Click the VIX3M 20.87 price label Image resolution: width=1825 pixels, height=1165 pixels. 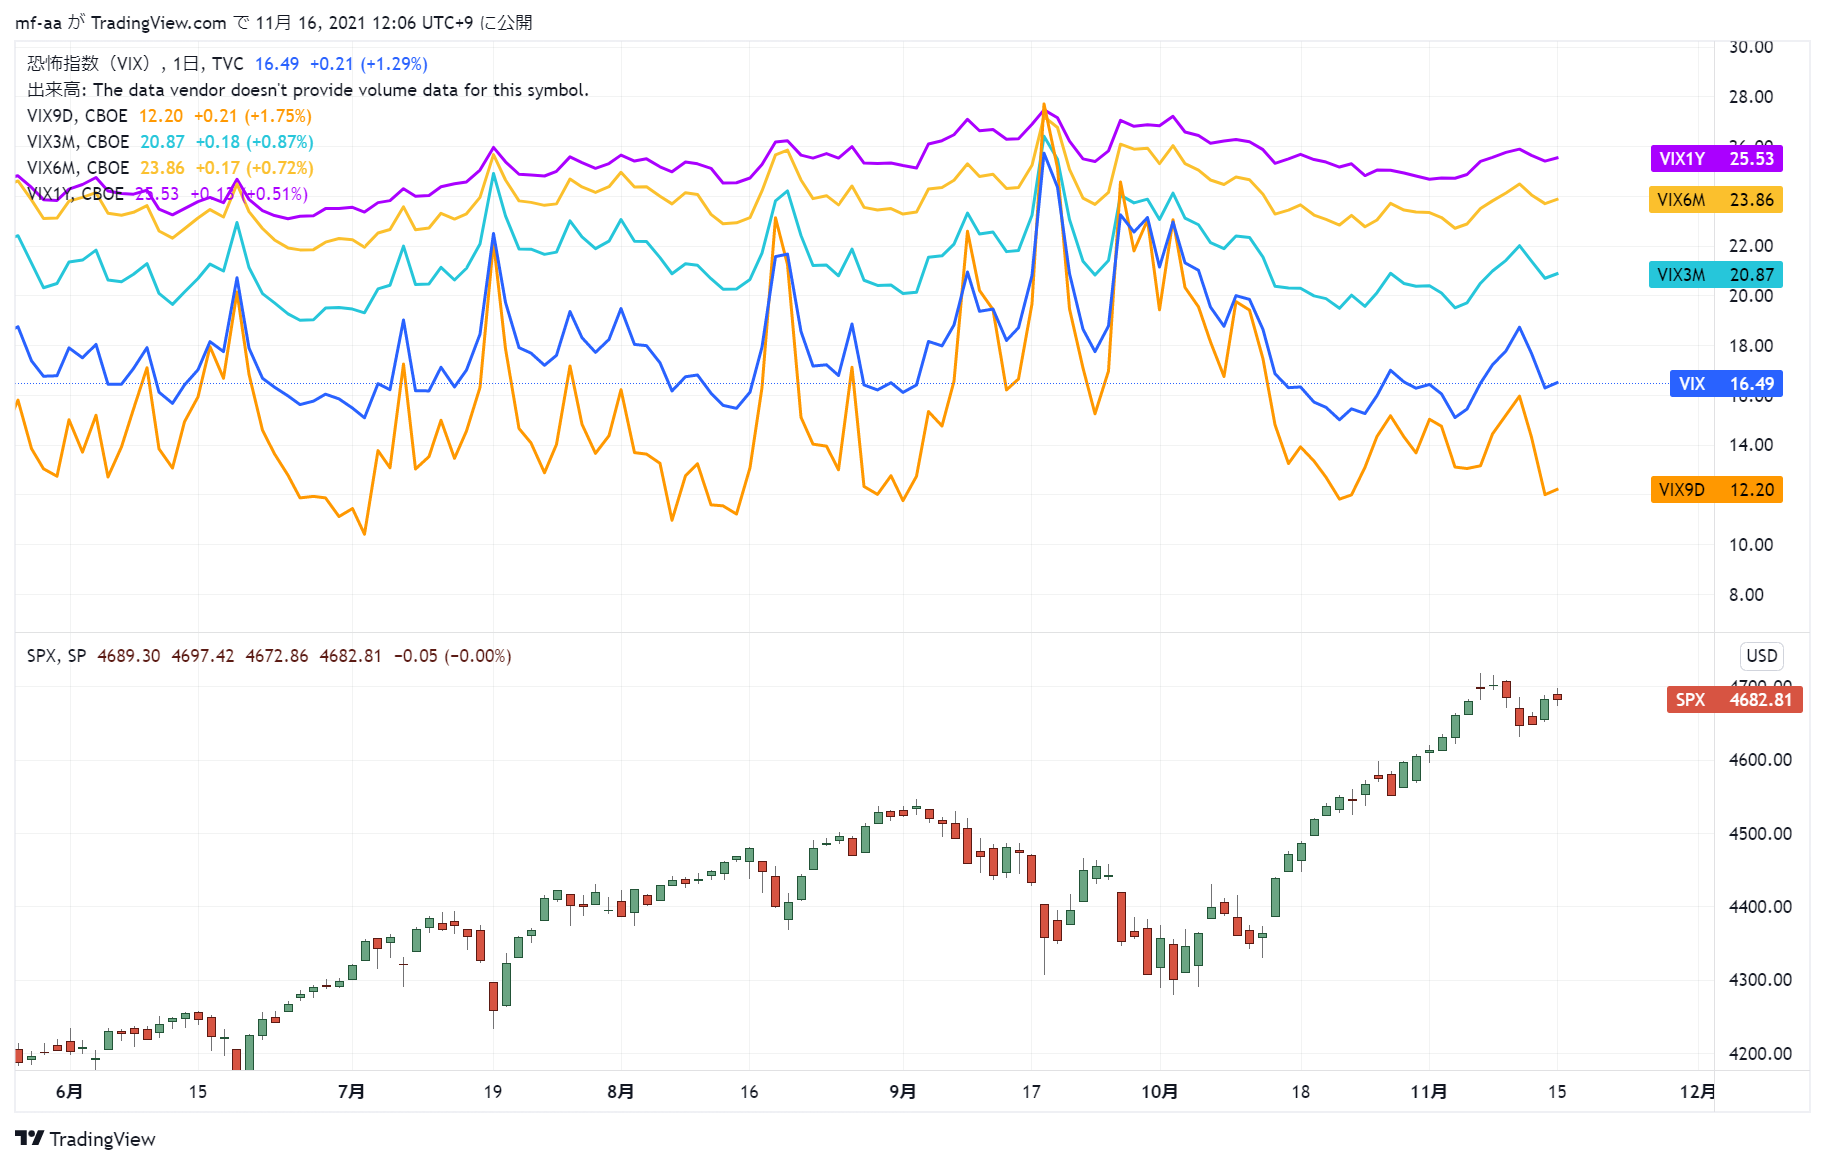click(1716, 275)
